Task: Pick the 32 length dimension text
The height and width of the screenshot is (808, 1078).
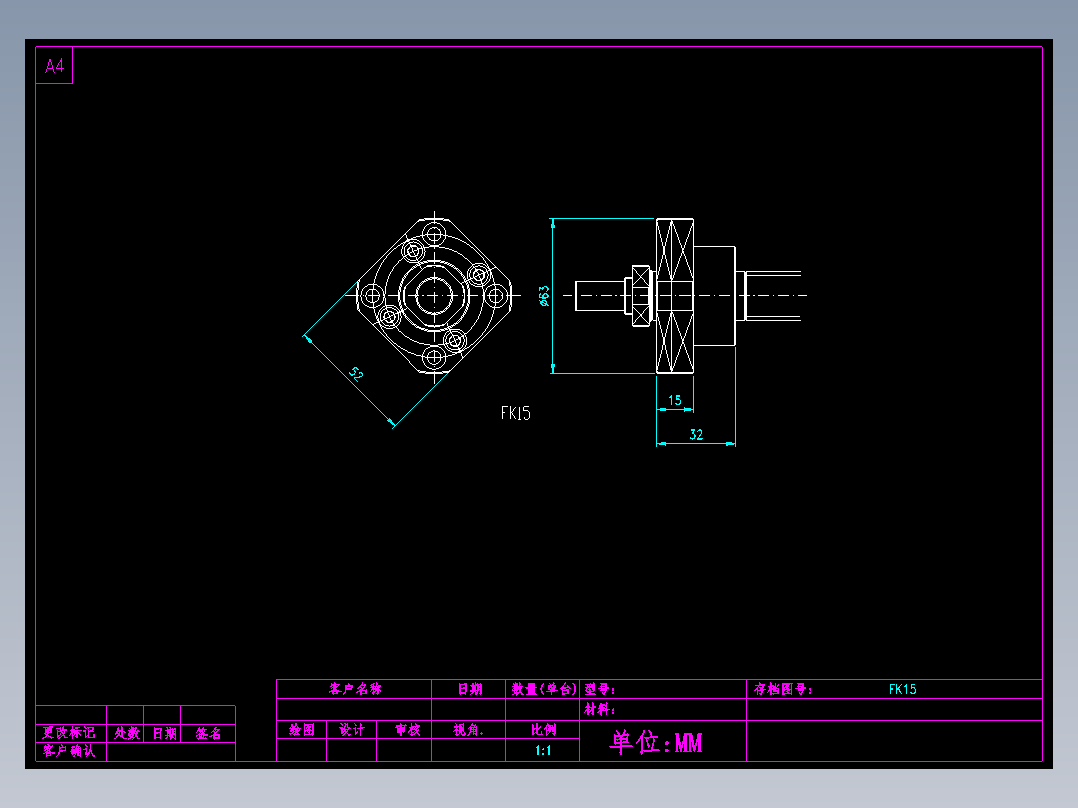Action: [x=696, y=435]
